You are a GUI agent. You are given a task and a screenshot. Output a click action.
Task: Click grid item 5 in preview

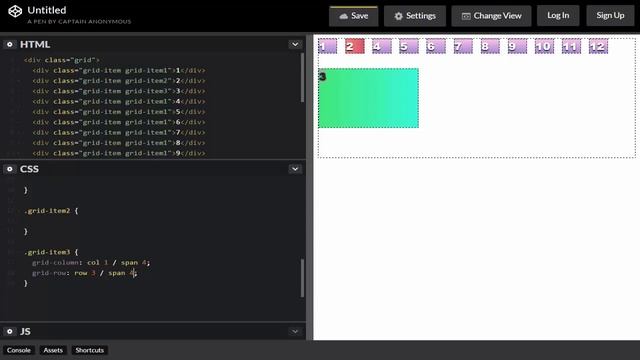click(x=409, y=46)
